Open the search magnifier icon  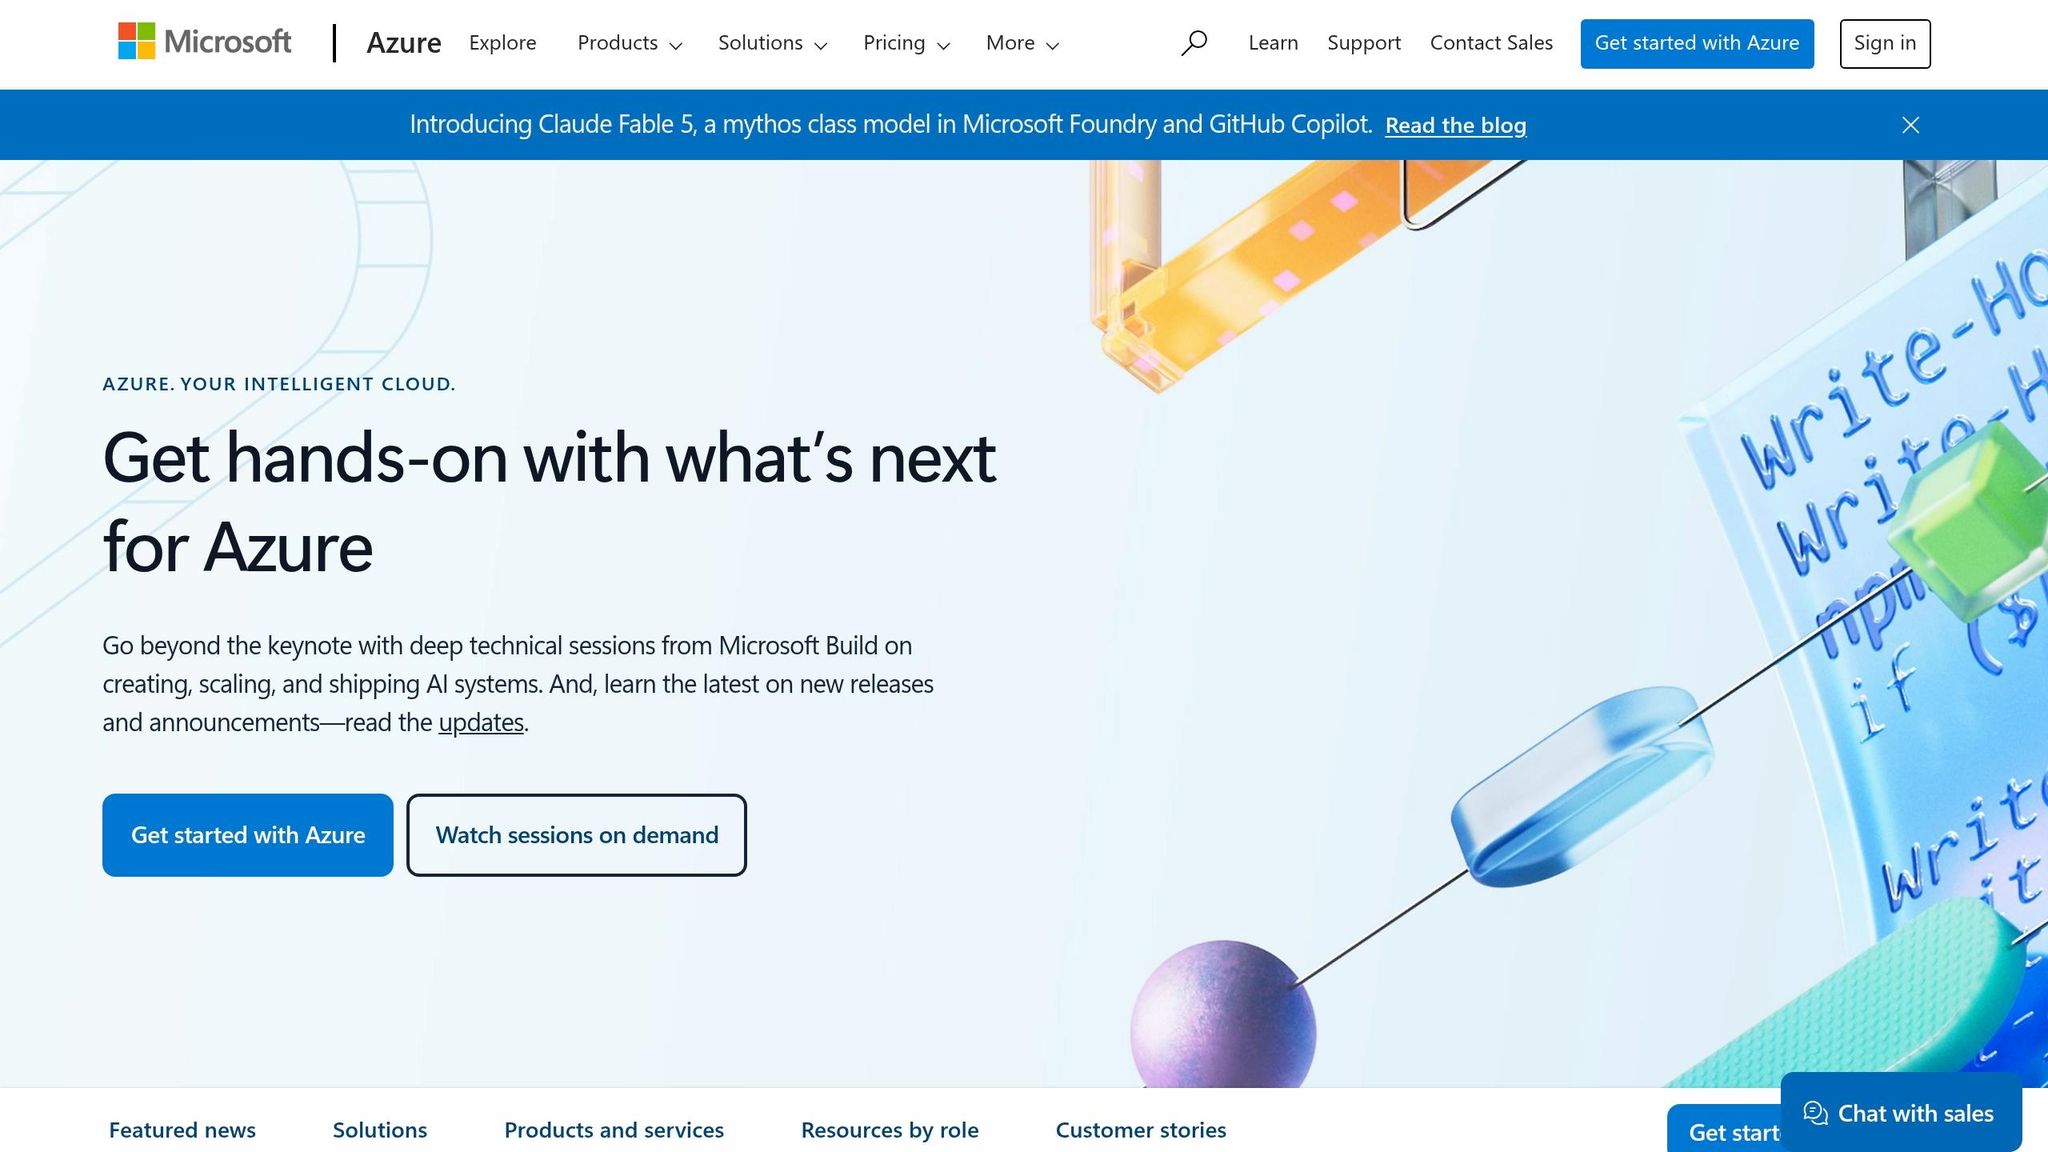coord(1193,43)
